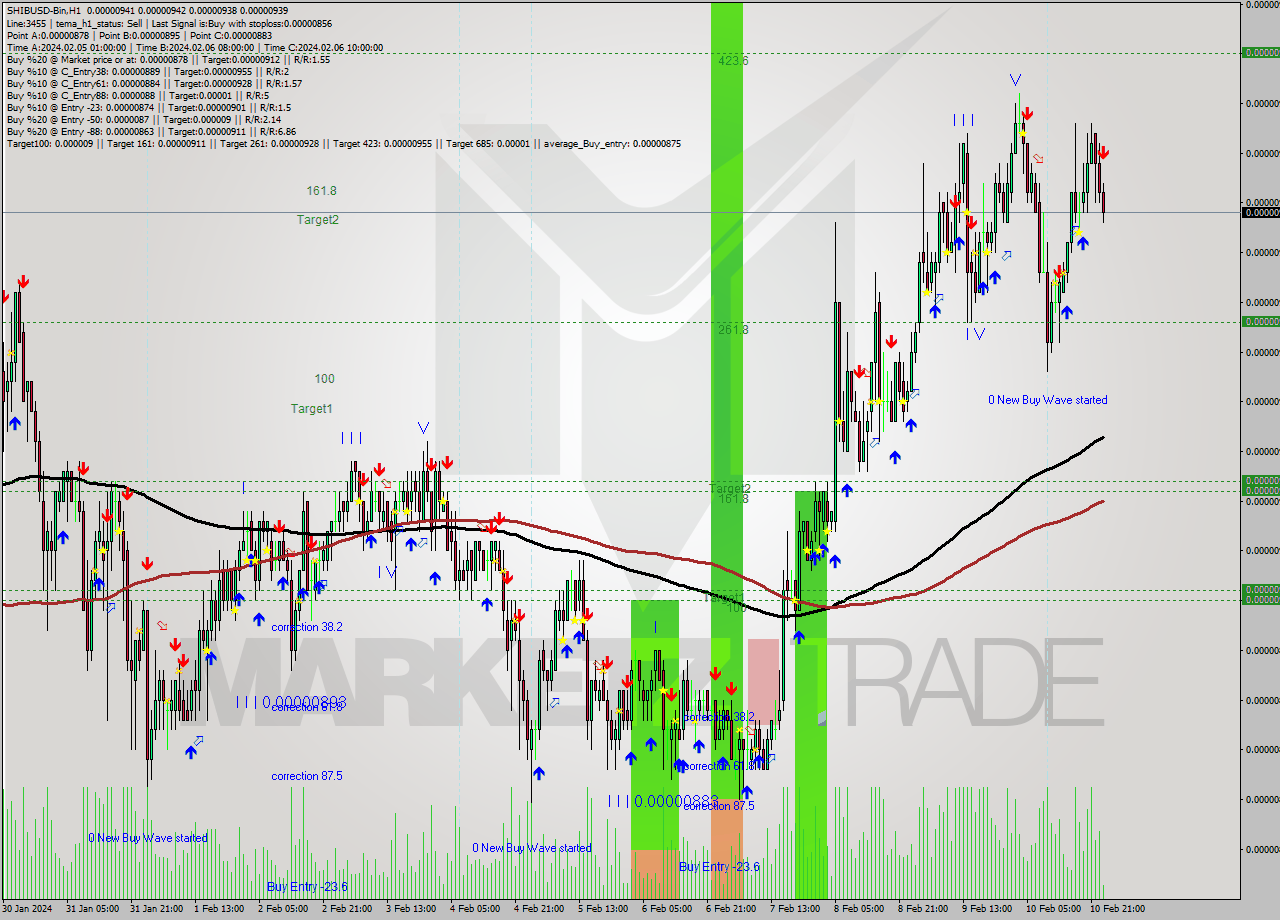This screenshot has height=920, width=1280.
Task: Click the 'Buy %10 @ C_Entry88' line
Action: (x=137, y=95)
